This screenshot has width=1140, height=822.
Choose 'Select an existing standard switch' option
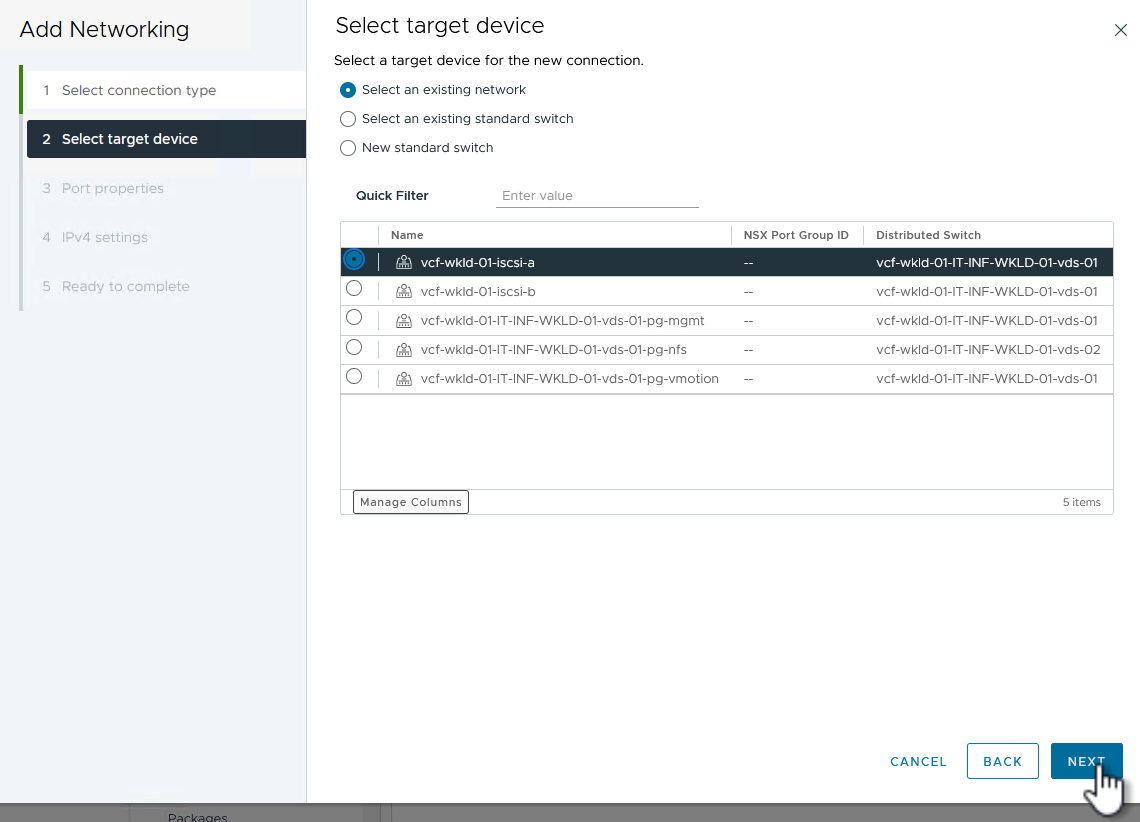348,119
